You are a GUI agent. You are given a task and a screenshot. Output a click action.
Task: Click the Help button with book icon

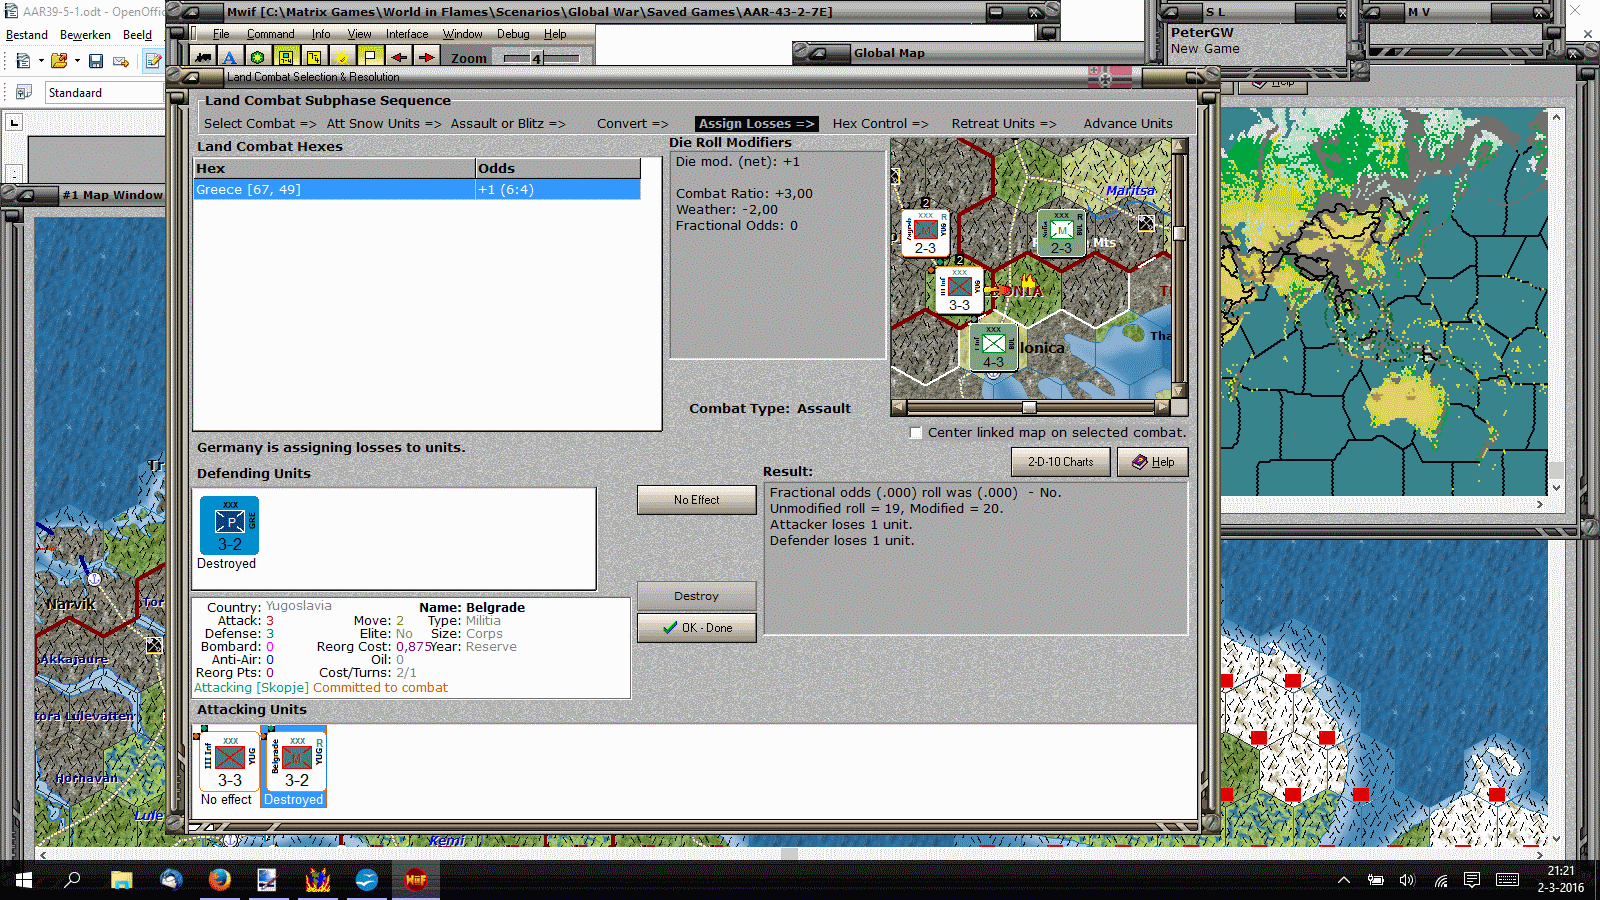coord(1153,462)
